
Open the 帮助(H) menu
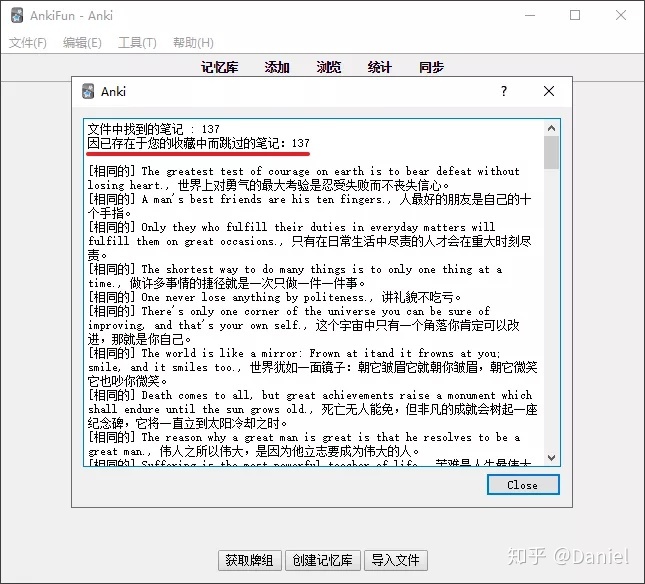pyautogui.click(x=193, y=43)
